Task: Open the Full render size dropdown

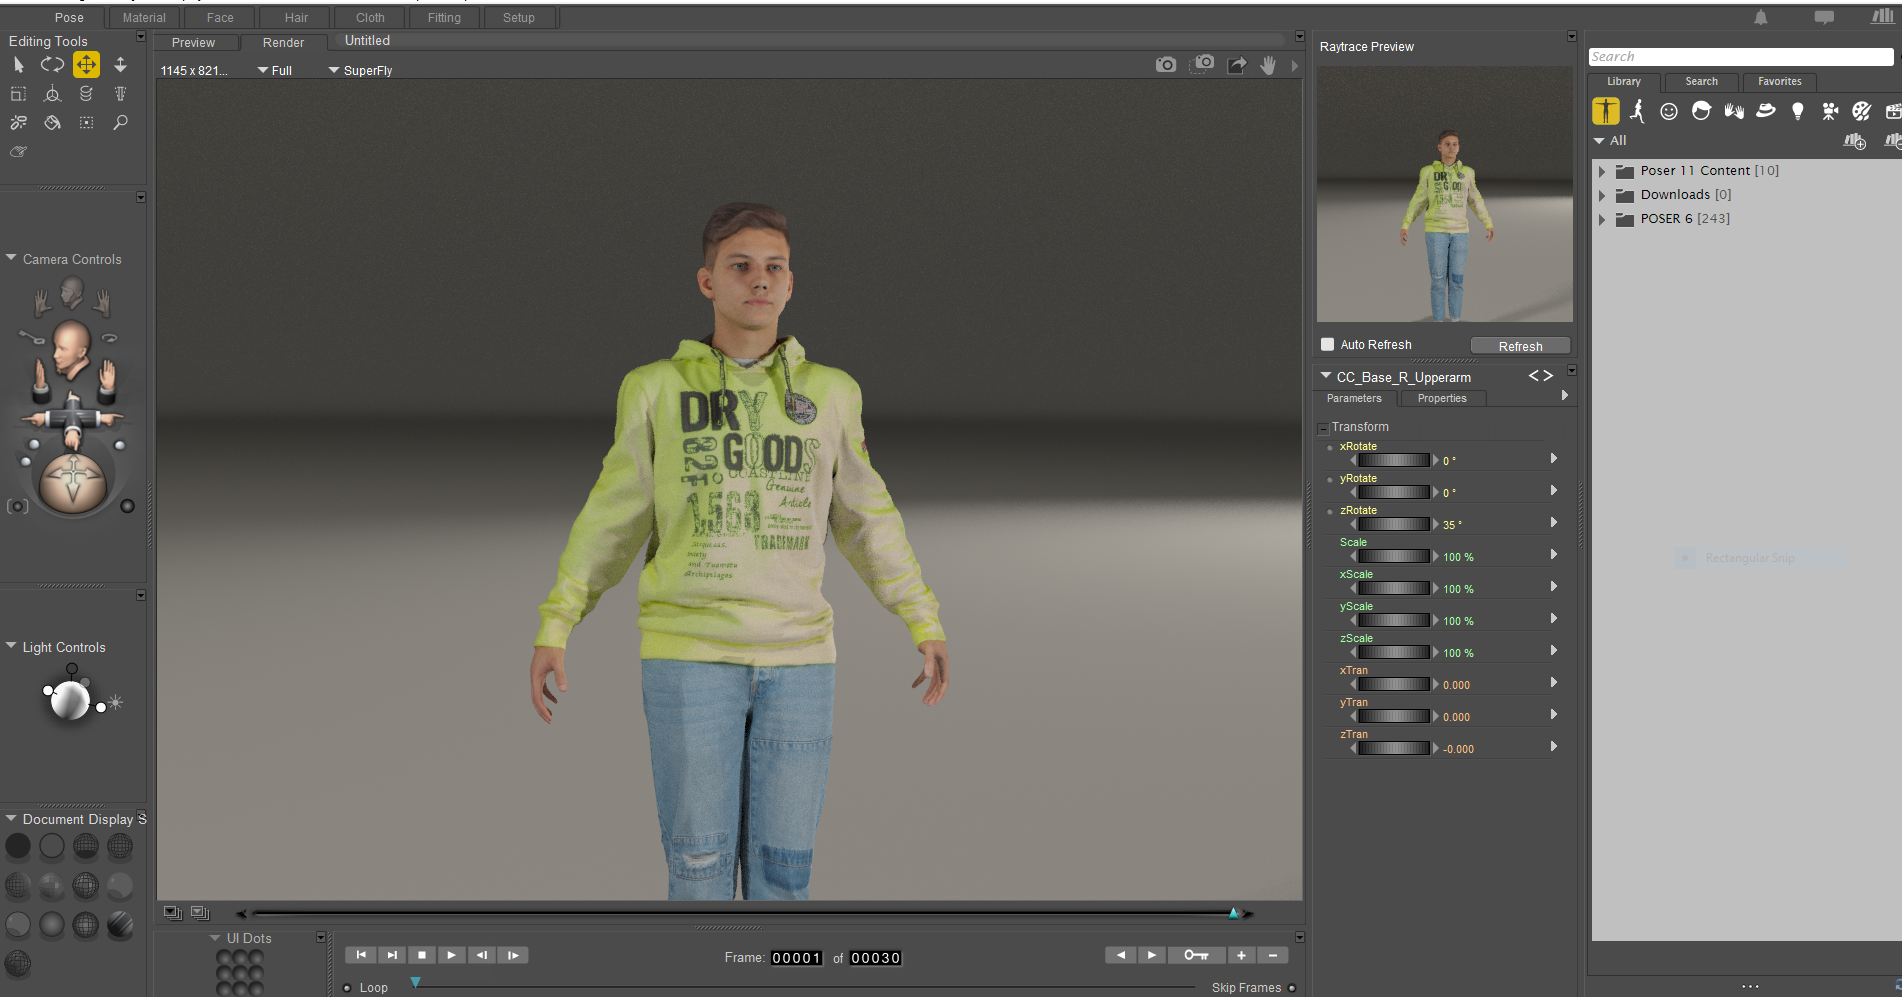Action: point(275,71)
